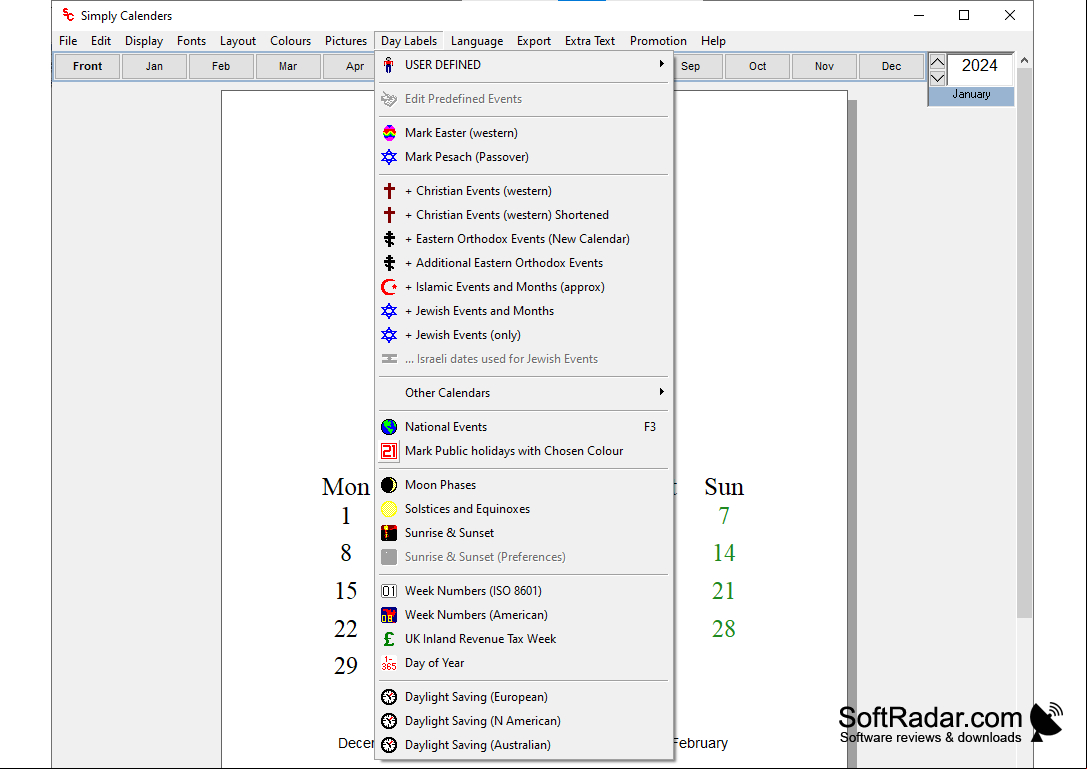Click the N American Daylight Saving clock icon
The image size is (1087, 769).
click(389, 721)
